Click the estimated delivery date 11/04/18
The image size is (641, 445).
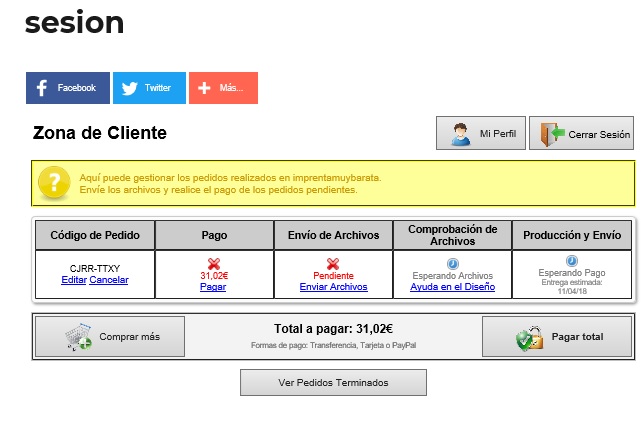pos(572,291)
